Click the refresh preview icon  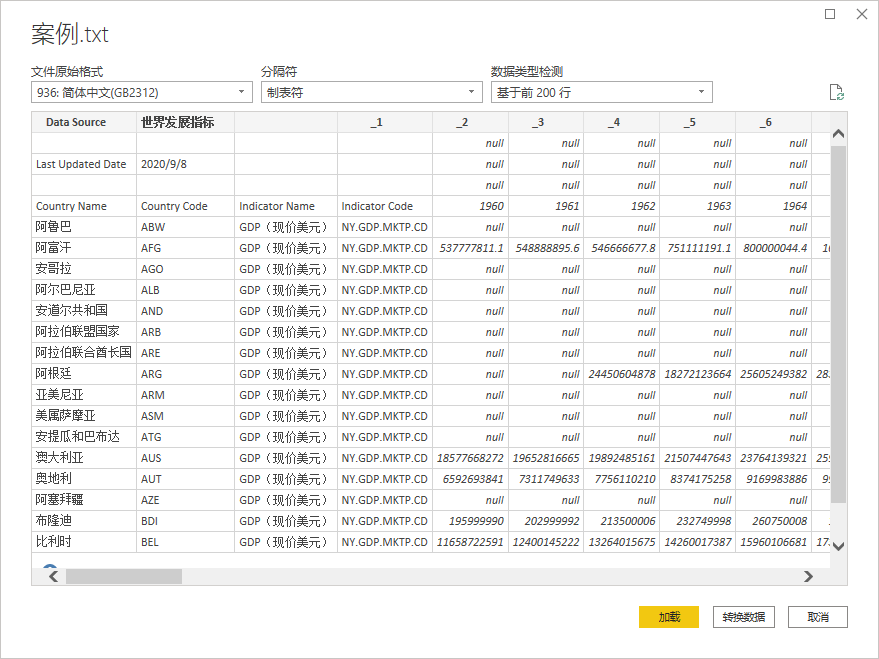pyautogui.click(x=837, y=93)
